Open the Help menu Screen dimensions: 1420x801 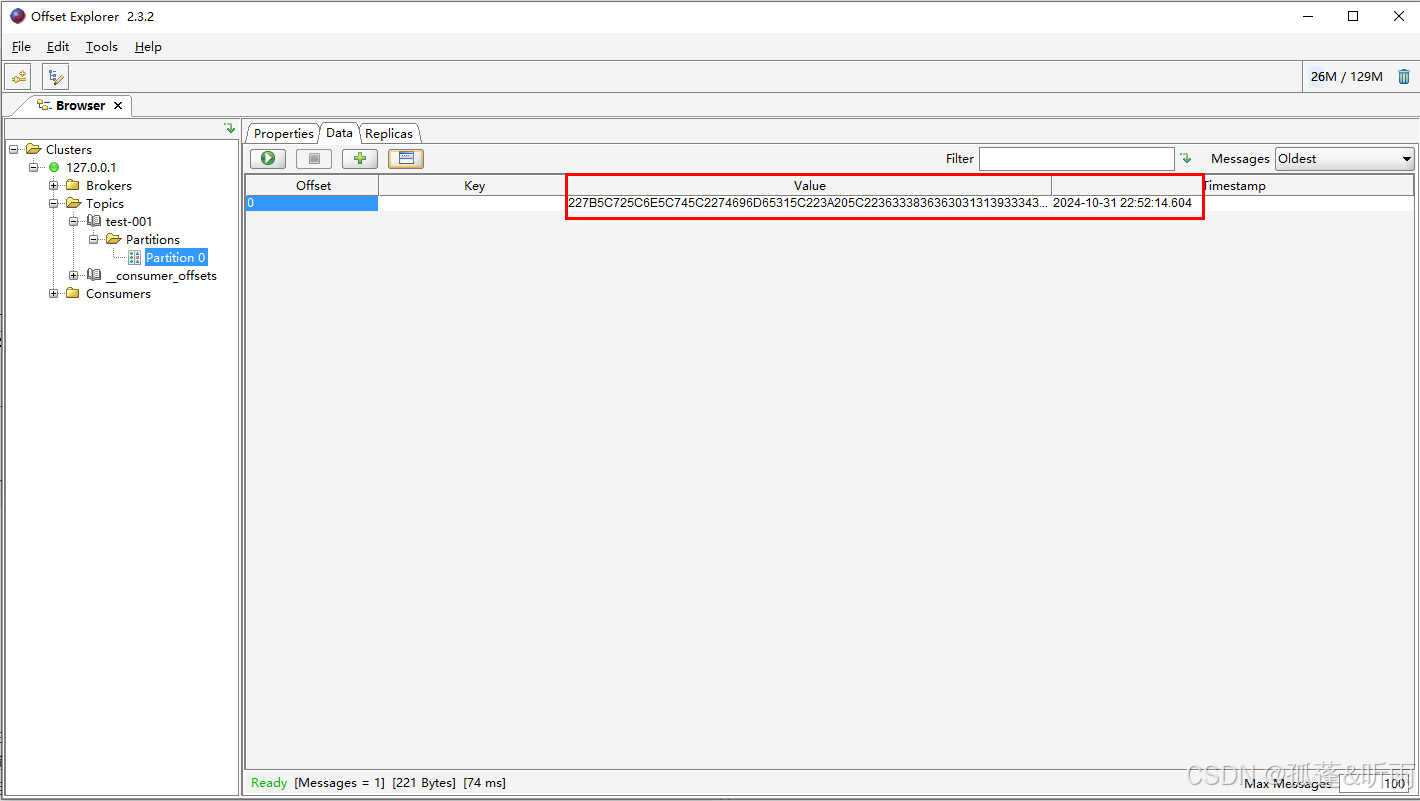pyautogui.click(x=148, y=47)
